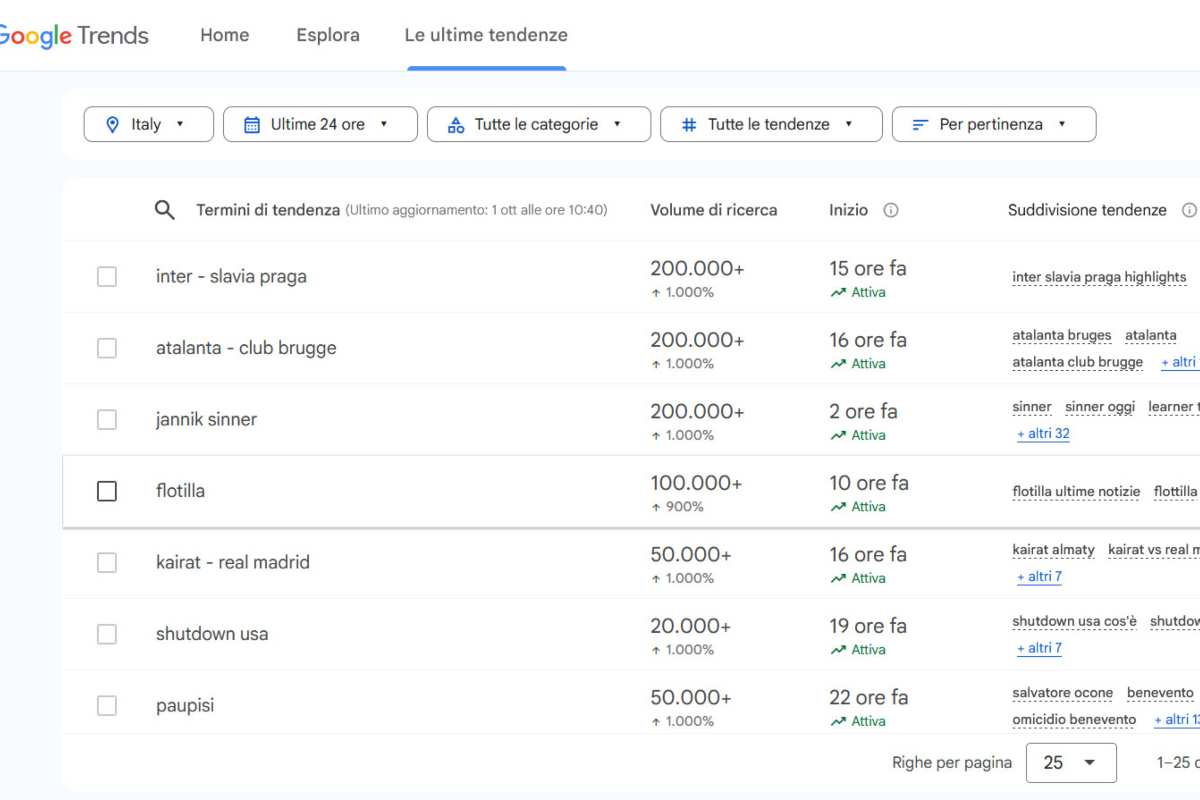Open the kairat - real madrid trend row
The width and height of the screenshot is (1200, 800).
click(x=233, y=562)
